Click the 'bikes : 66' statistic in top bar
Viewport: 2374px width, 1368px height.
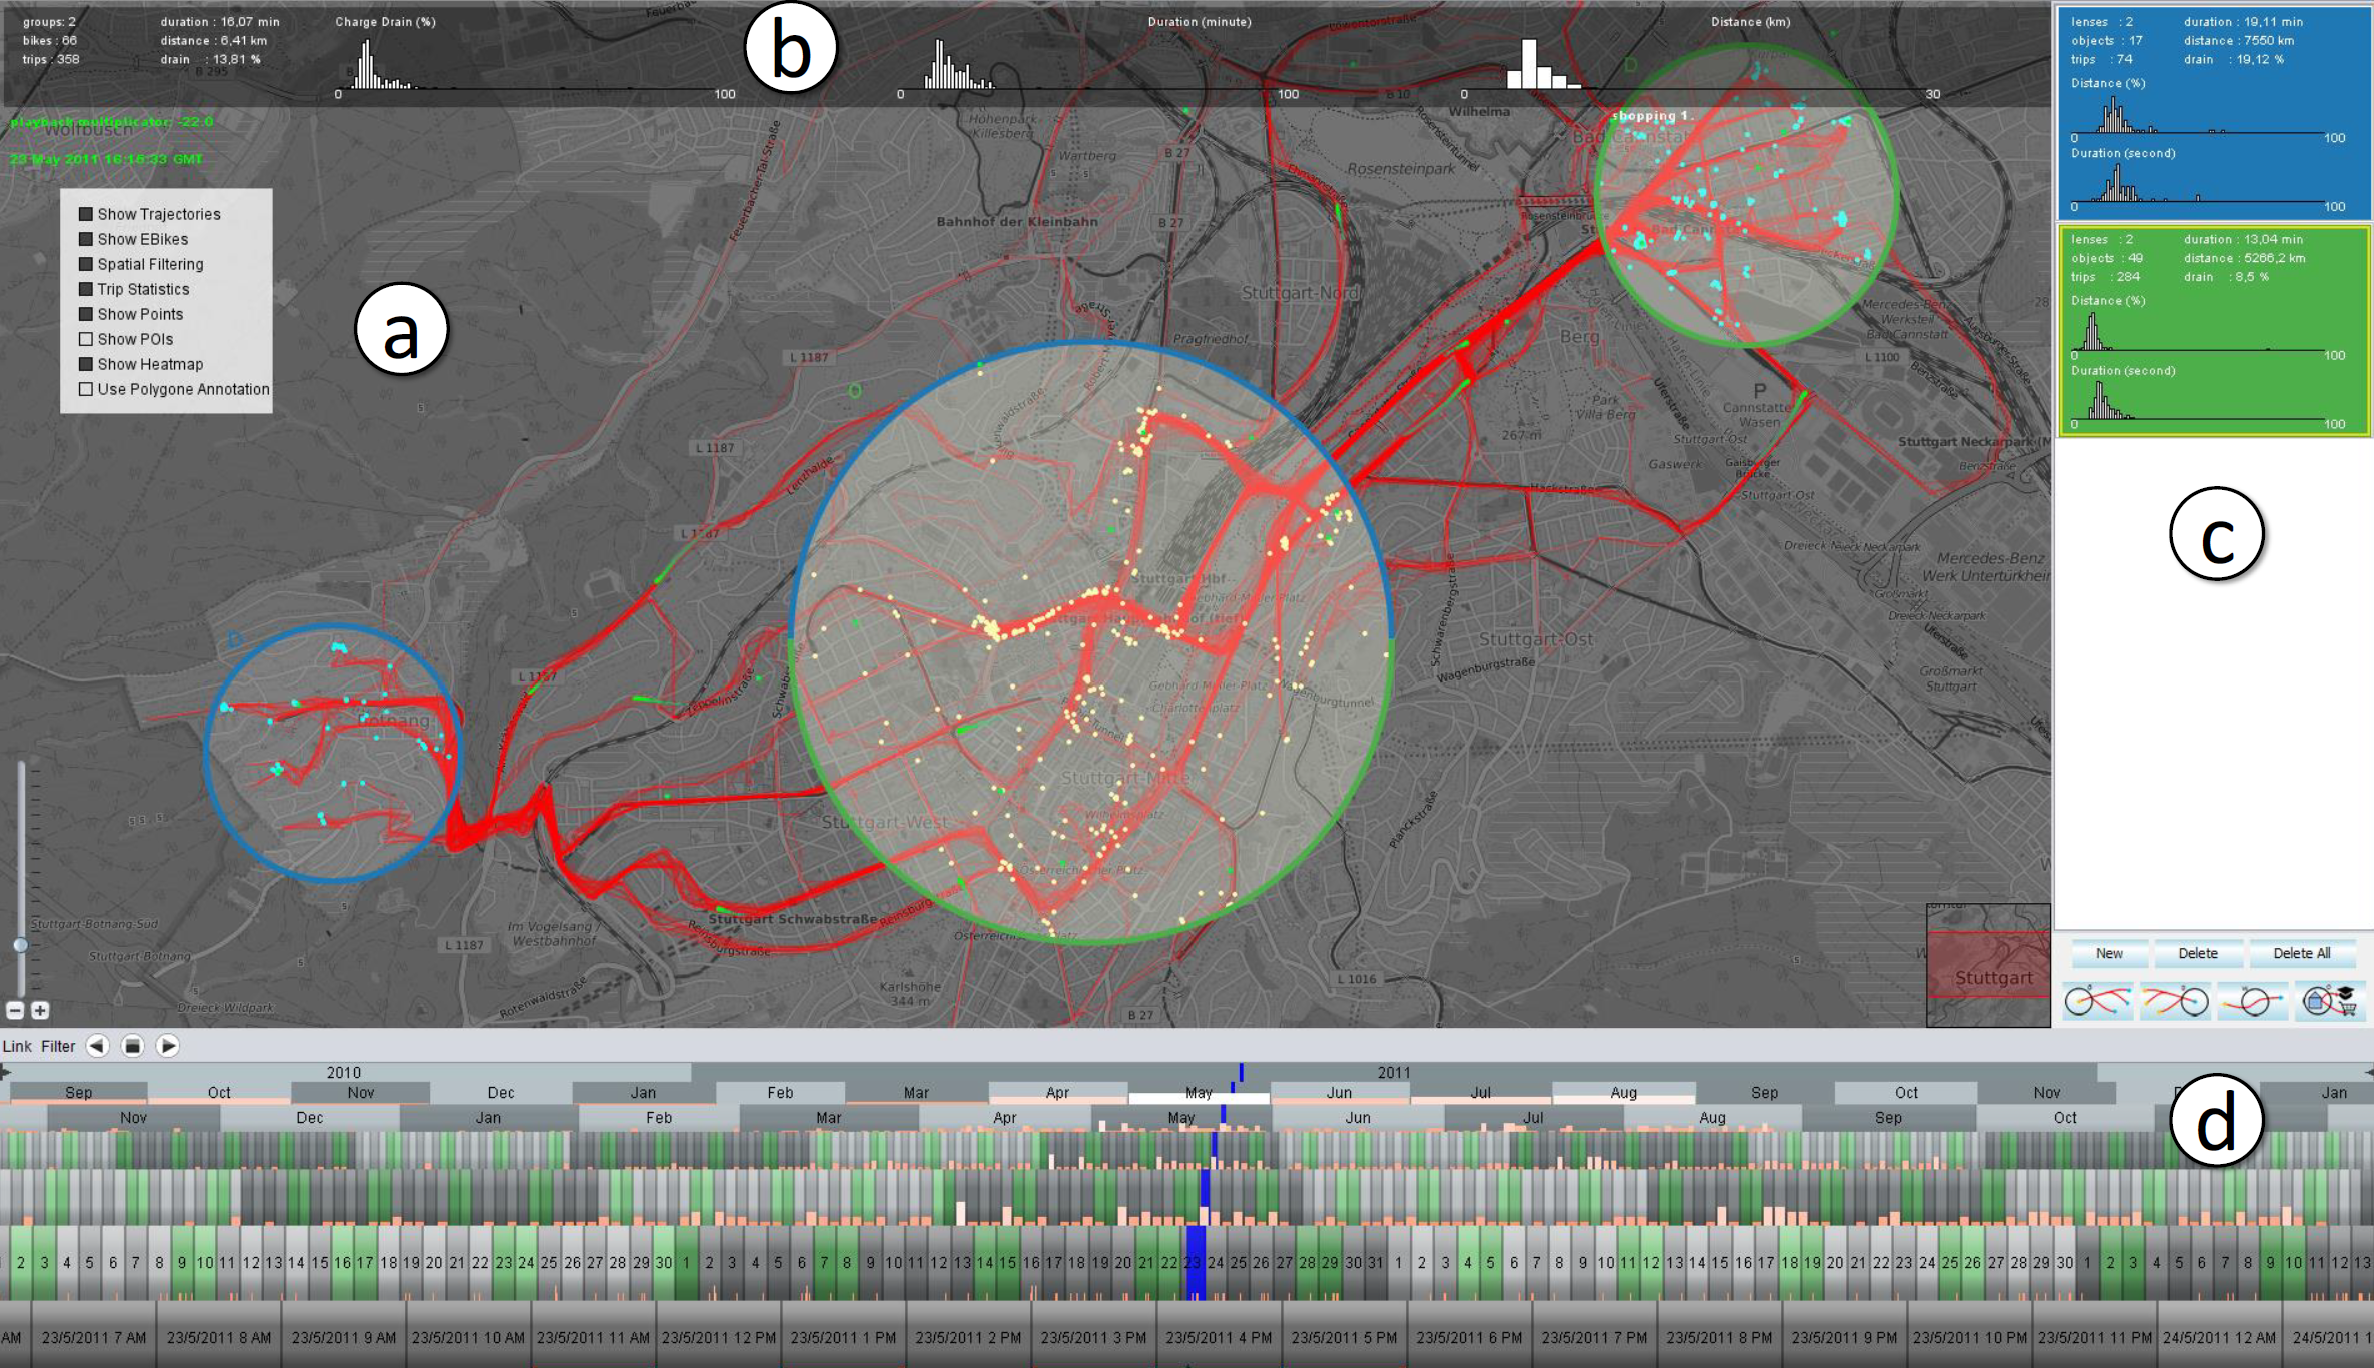pyautogui.click(x=50, y=40)
